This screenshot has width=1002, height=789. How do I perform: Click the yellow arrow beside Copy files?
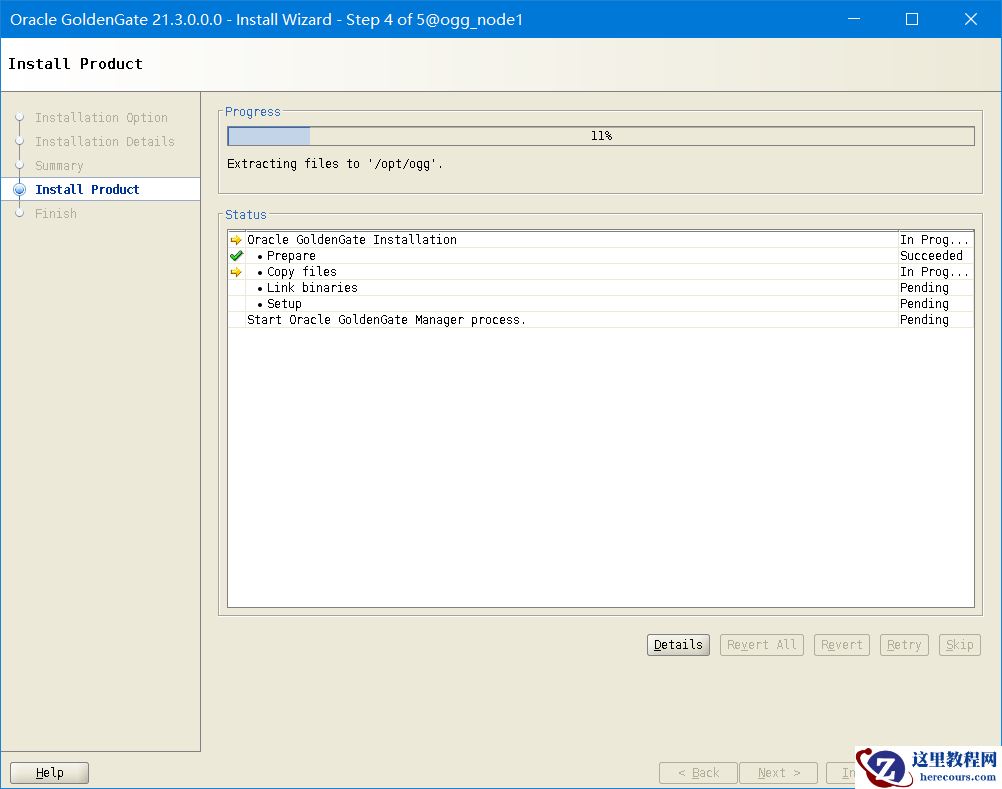(x=236, y=272)
